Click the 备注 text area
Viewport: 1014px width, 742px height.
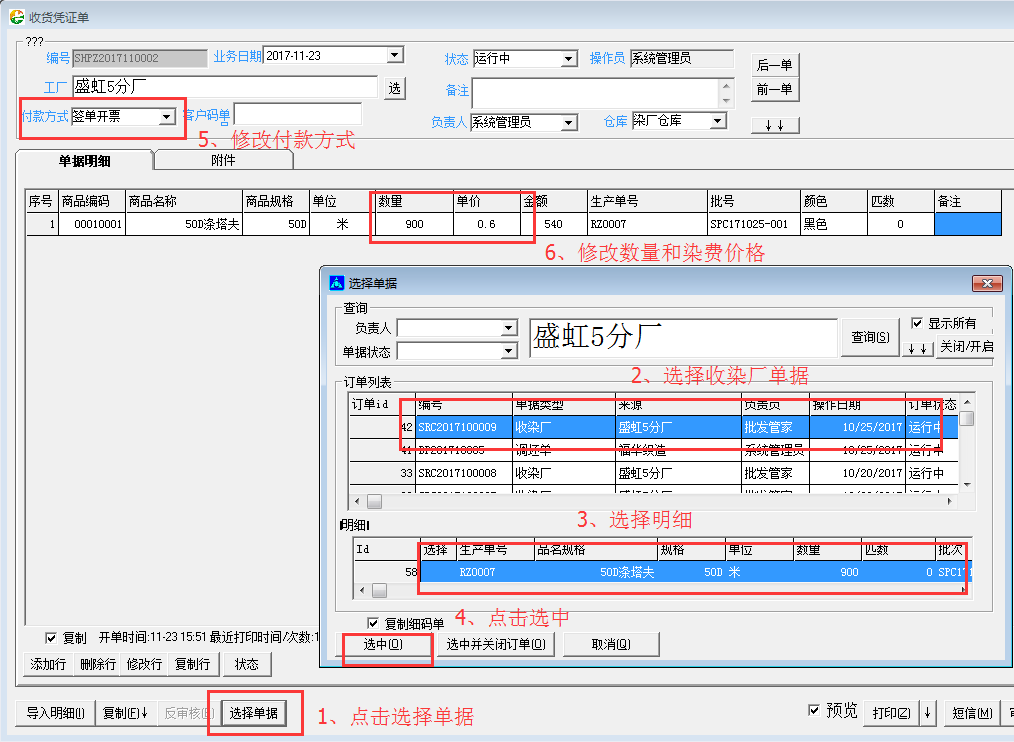pyautogui.click(x=596, y=94)
